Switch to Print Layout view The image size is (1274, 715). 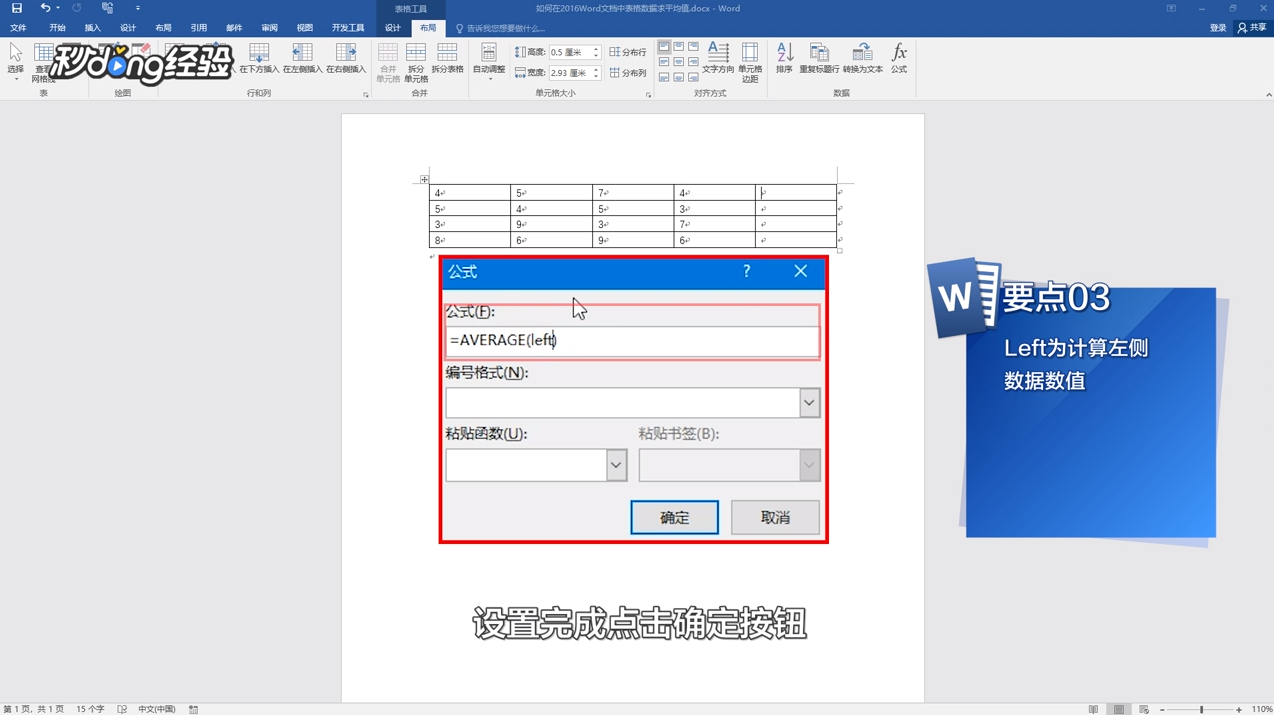(x=1118, y=709)
